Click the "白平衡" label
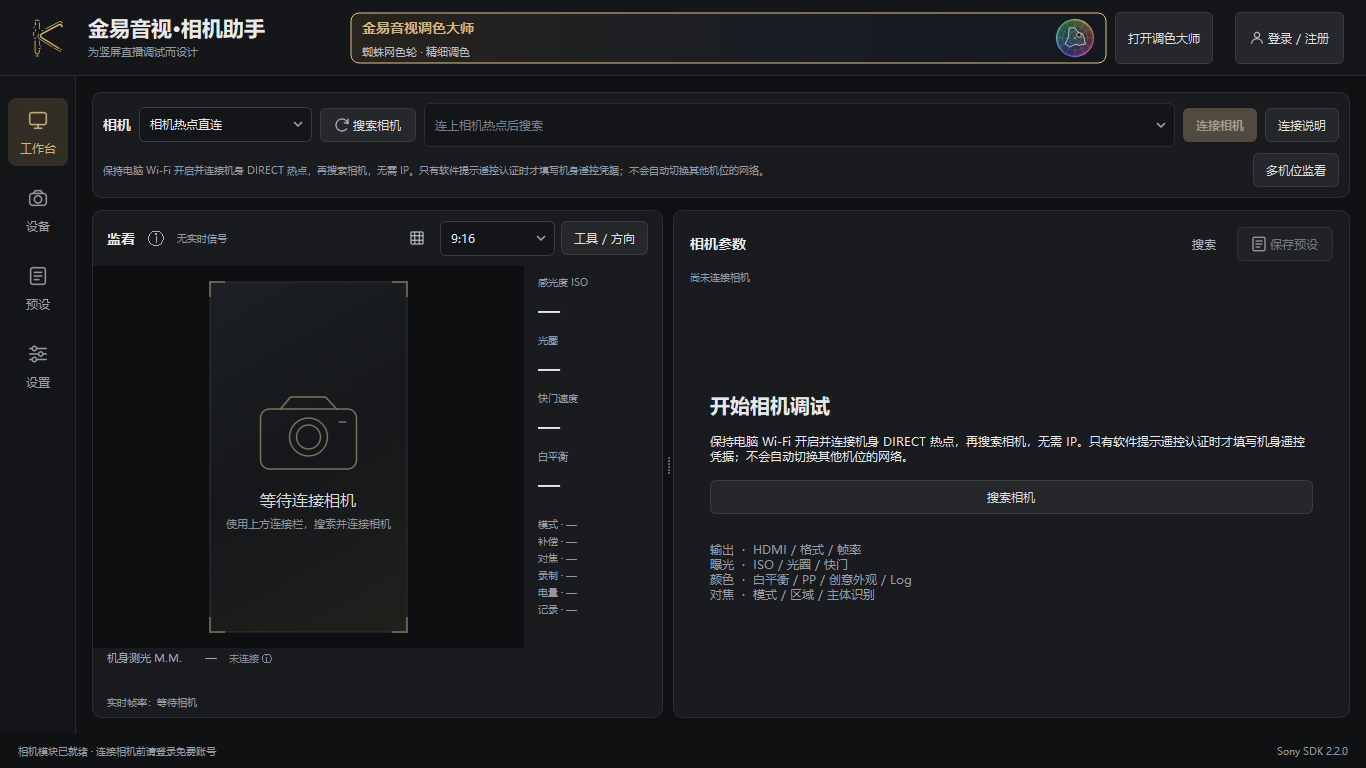 click(553, 456)
